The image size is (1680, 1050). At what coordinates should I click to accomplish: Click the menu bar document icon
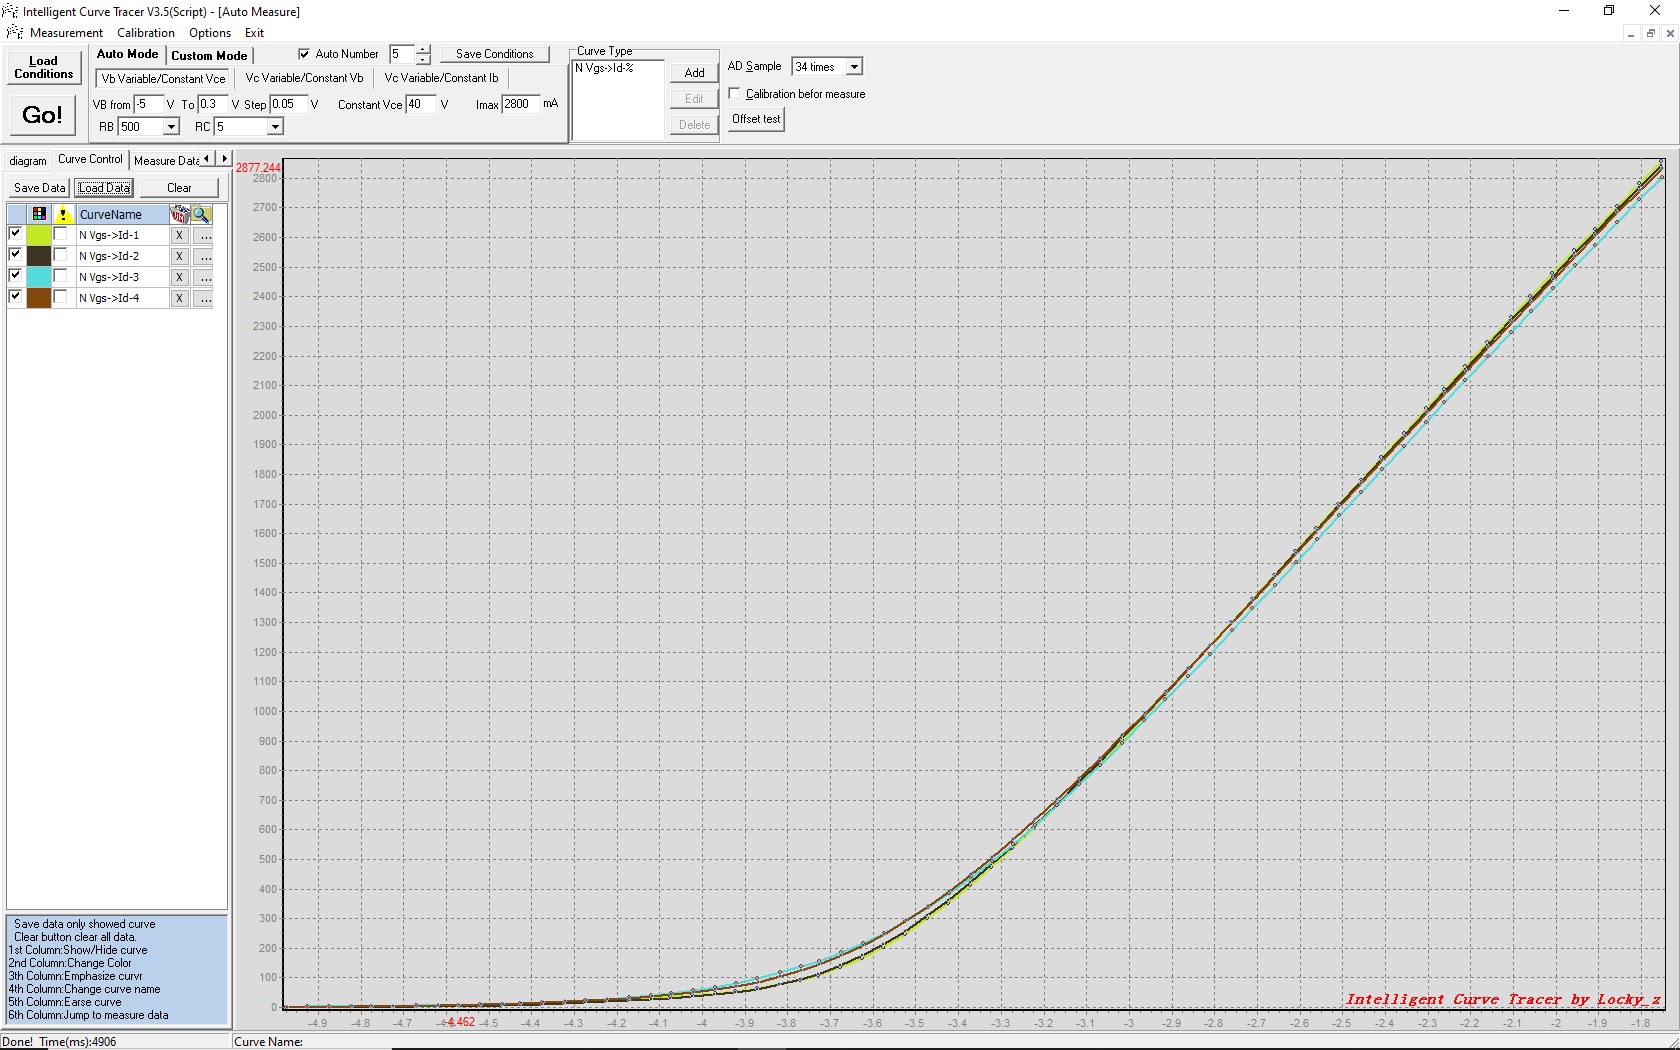click(14, 32)
